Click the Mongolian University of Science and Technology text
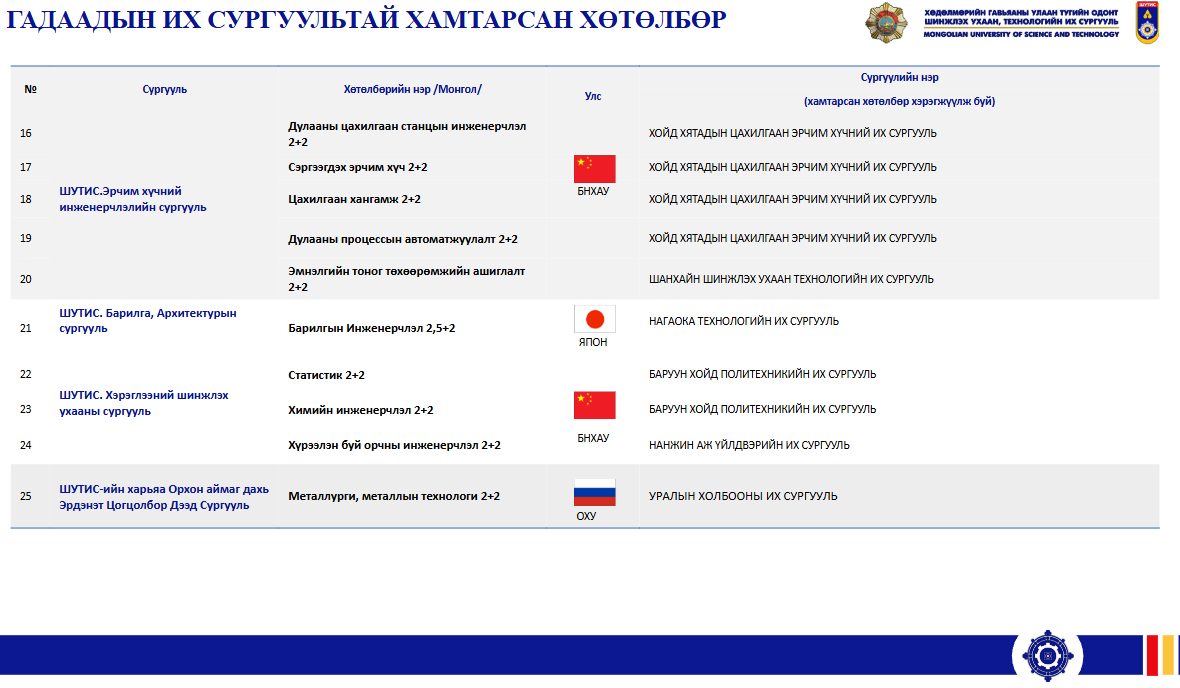This screenshot has width=1180, height=688. pos(1021,35)
